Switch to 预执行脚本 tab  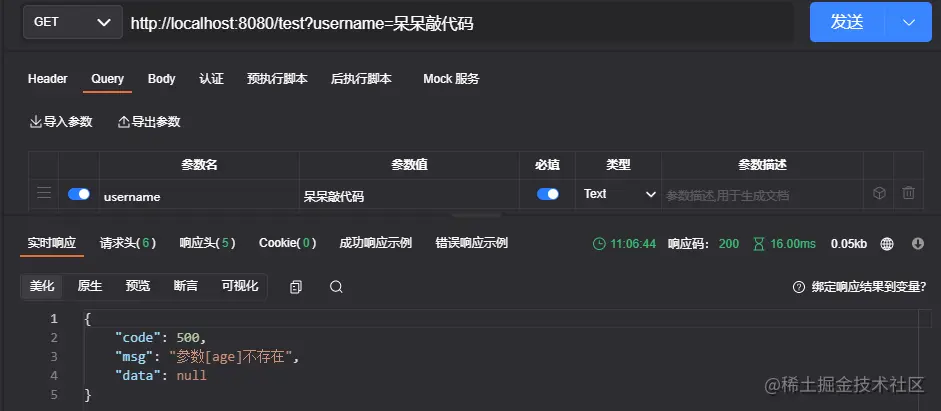click(x=277, y=79)
